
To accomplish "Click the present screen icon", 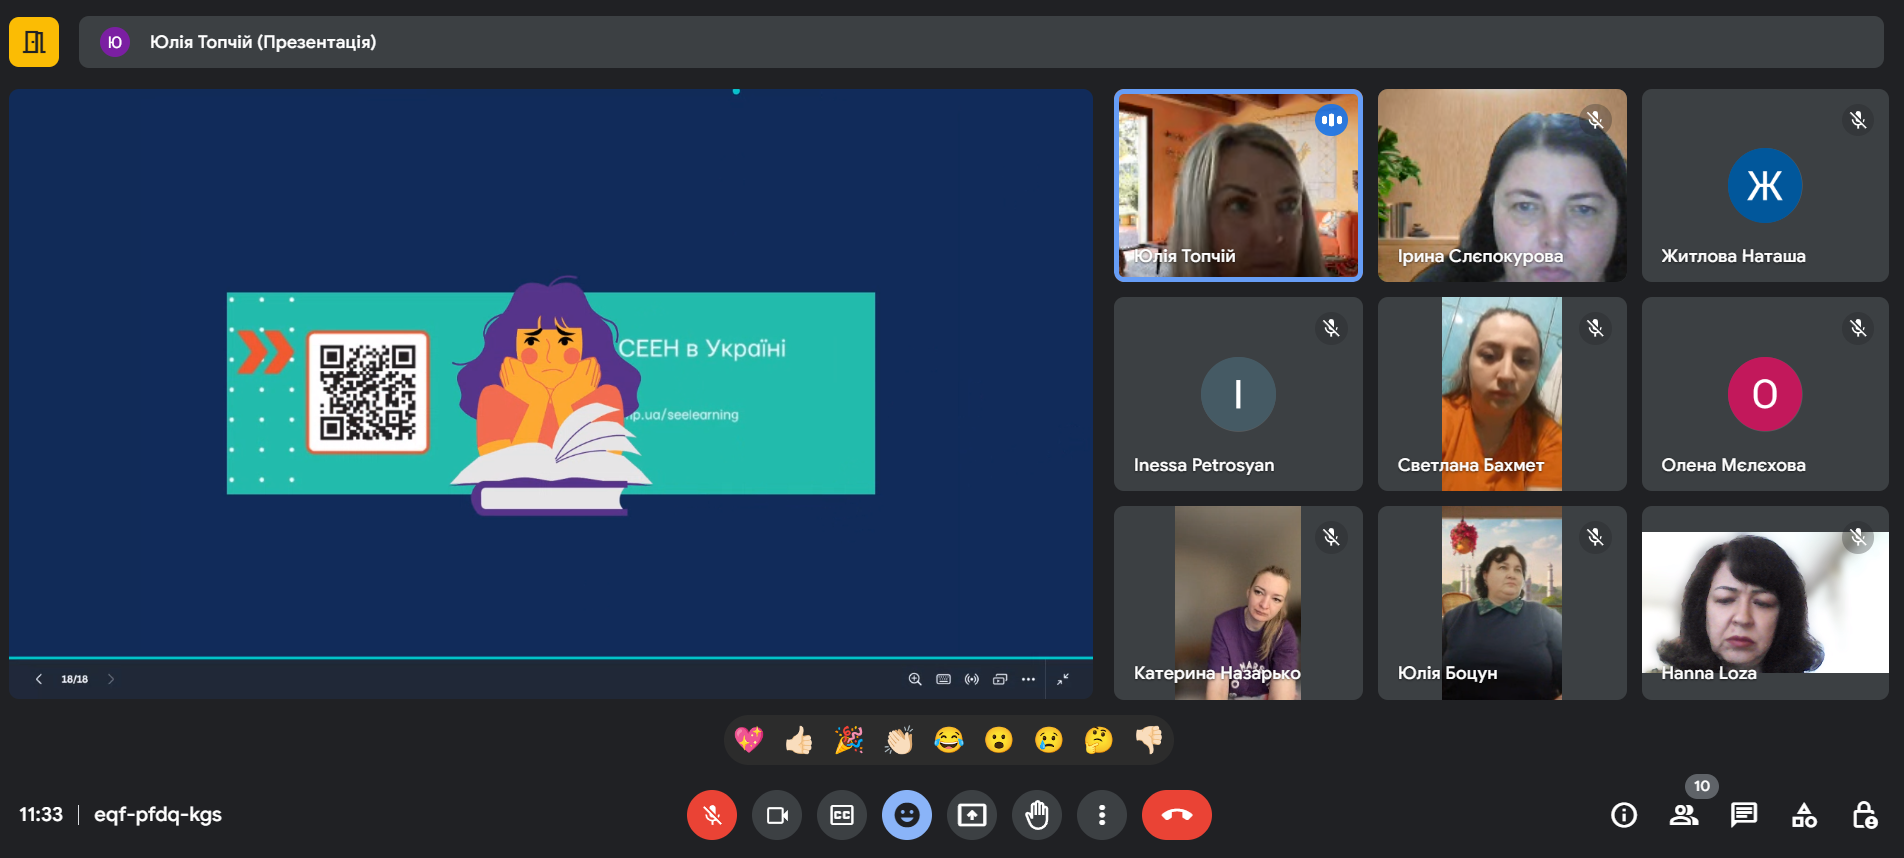I will coord(972,815).
